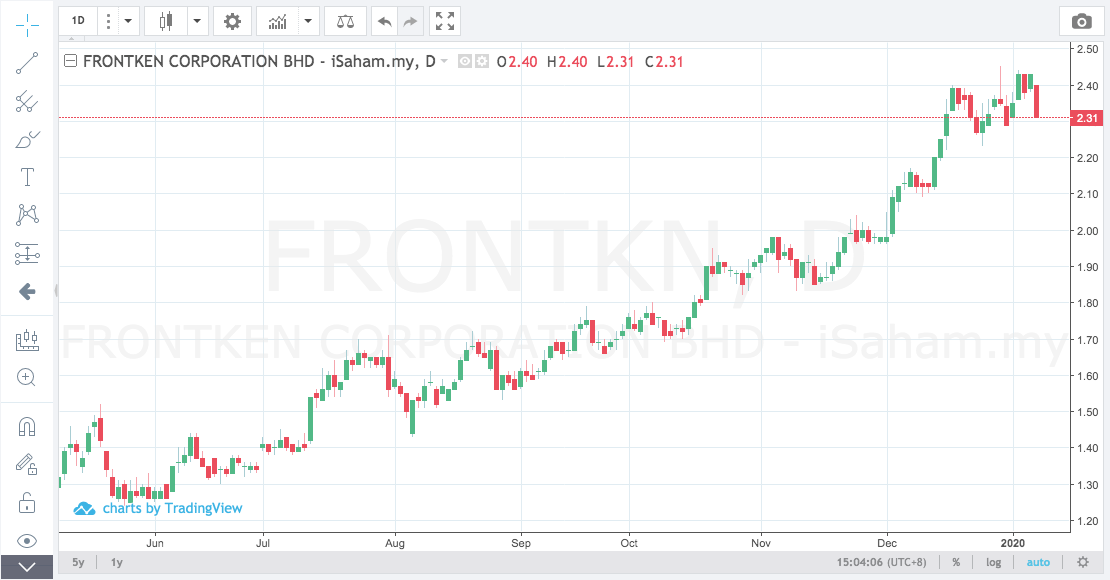
Task: Select the 1y time range
Action: click(x=117, y=562)
